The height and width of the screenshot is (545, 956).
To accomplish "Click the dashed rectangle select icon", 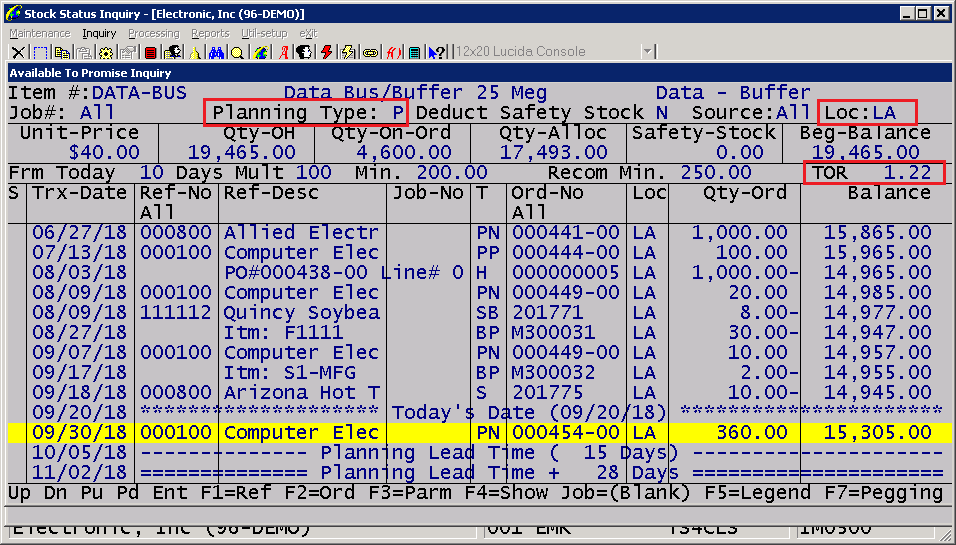I will click(x=40, y=52).
